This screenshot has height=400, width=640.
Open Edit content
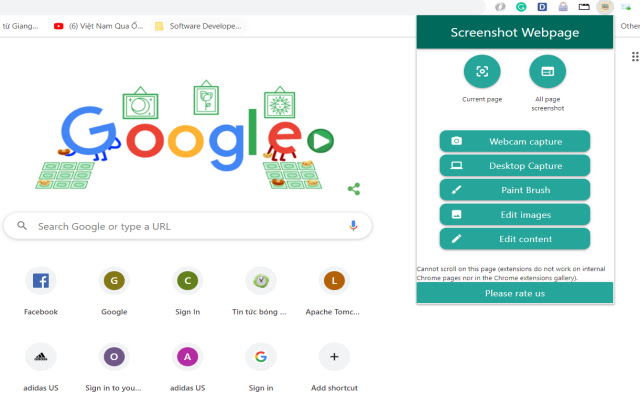515,239
